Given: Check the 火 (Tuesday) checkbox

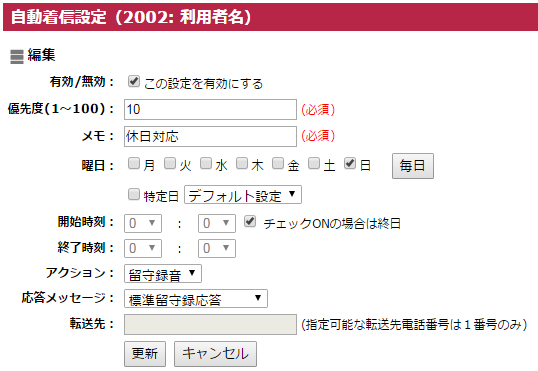Looking at the screenshot, I should (169, 163).
